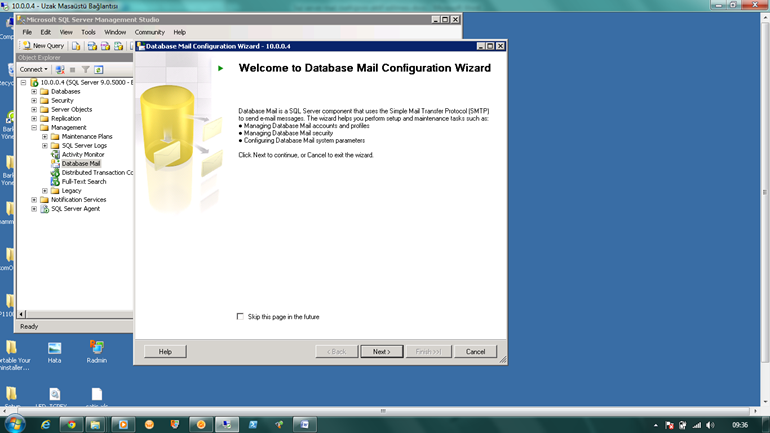Open the File menu
Image resolution: width=770 pixels, height=433 pixels.
(27, 32)
